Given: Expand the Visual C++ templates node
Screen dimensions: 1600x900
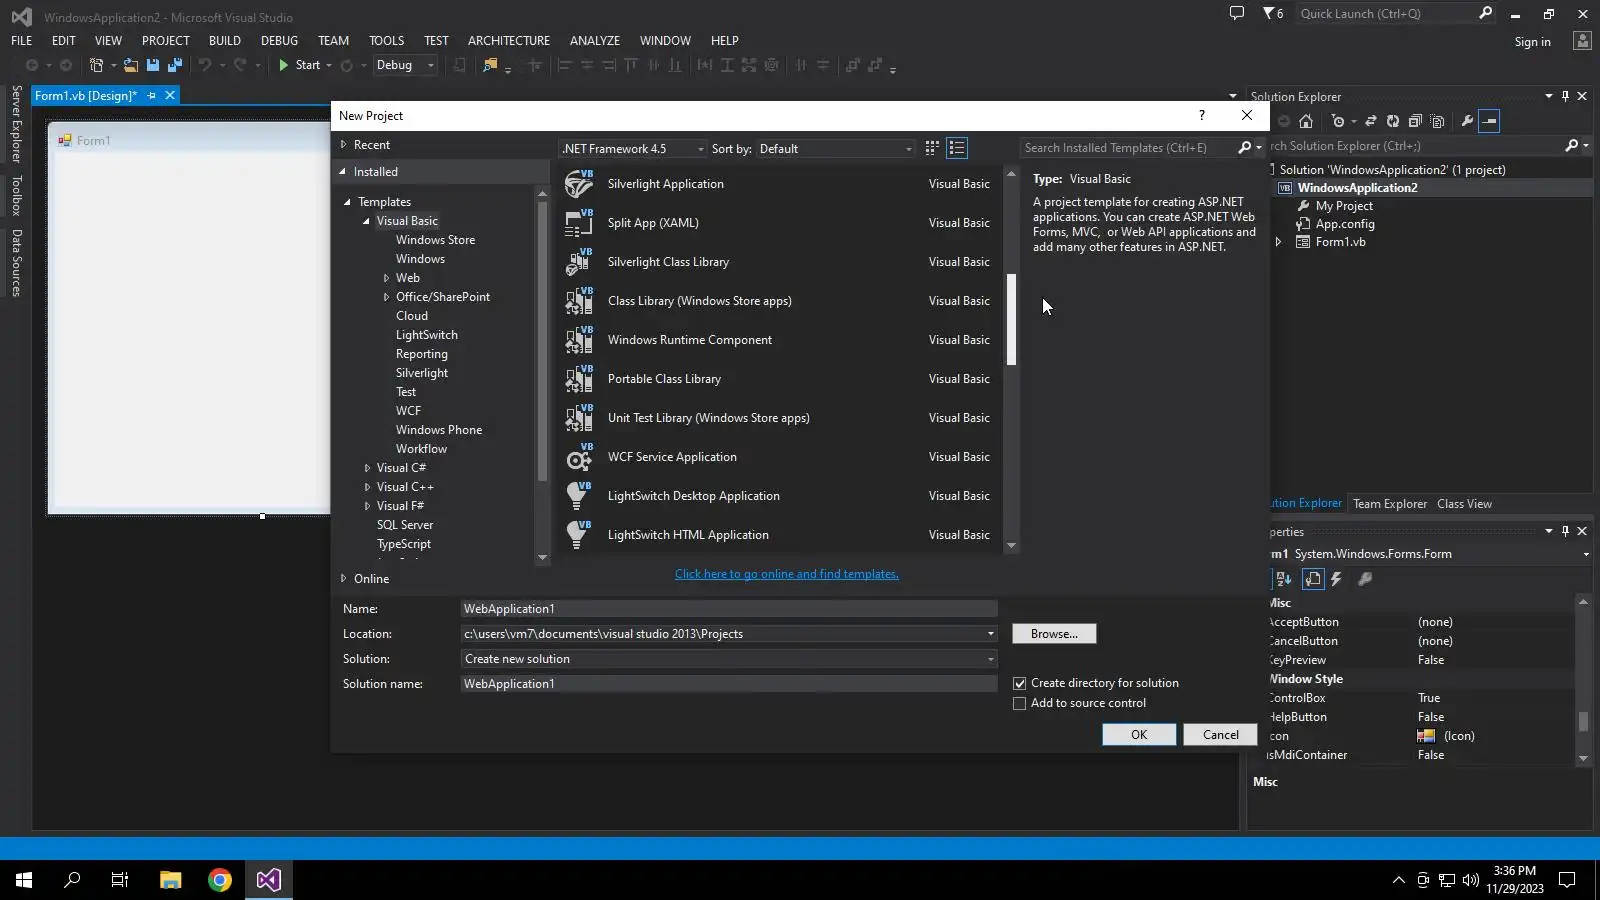Looking at the screenshot, I should pos(367,487).
